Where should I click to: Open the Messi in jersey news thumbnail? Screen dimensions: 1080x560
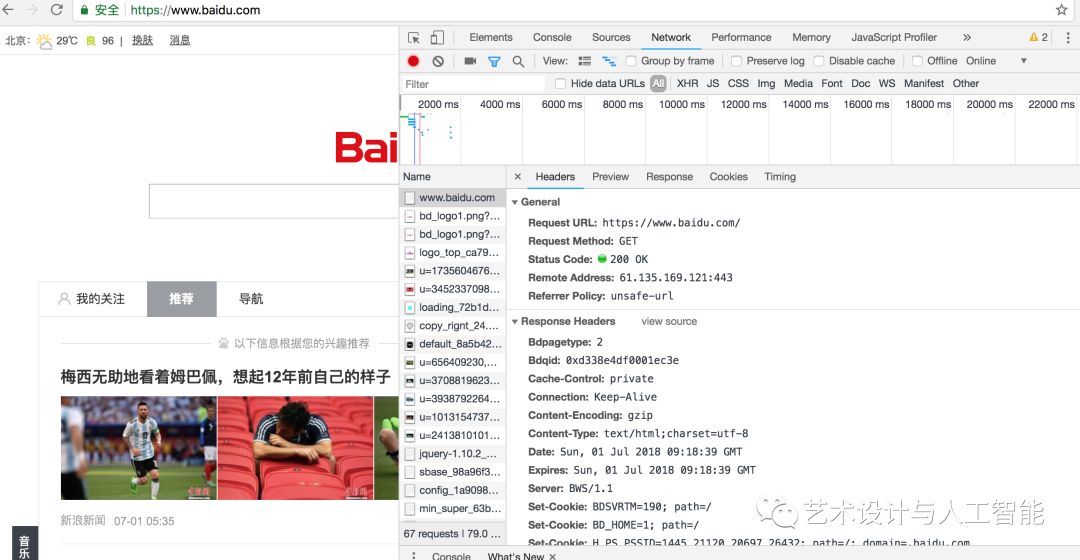click(x=138, y=448)
